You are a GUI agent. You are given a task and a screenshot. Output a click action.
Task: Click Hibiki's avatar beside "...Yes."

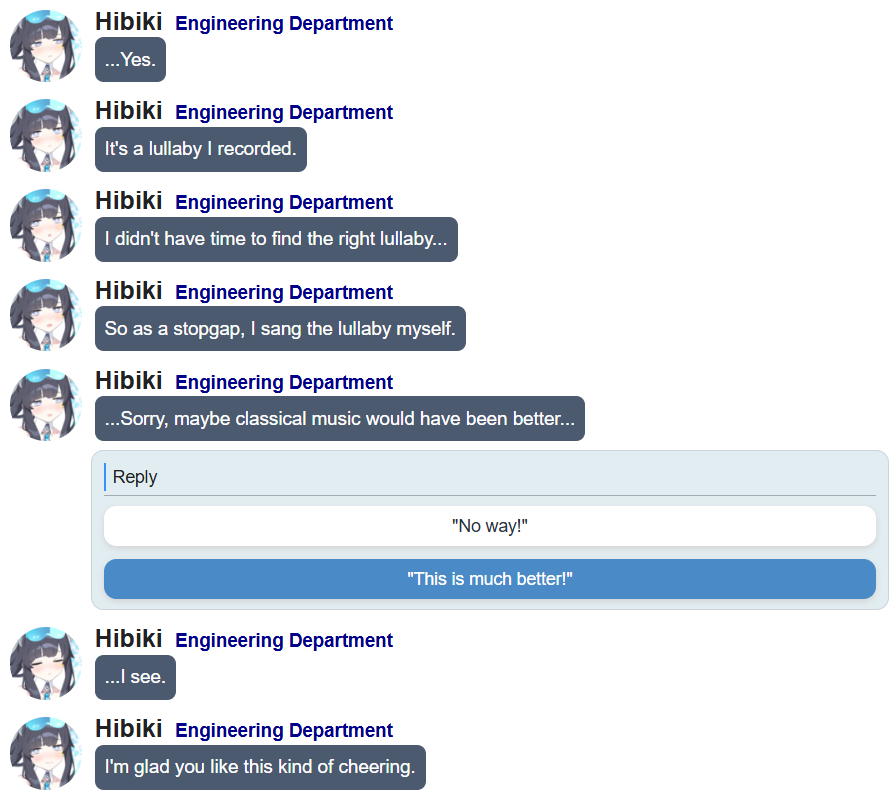click(x=46, y=46)
